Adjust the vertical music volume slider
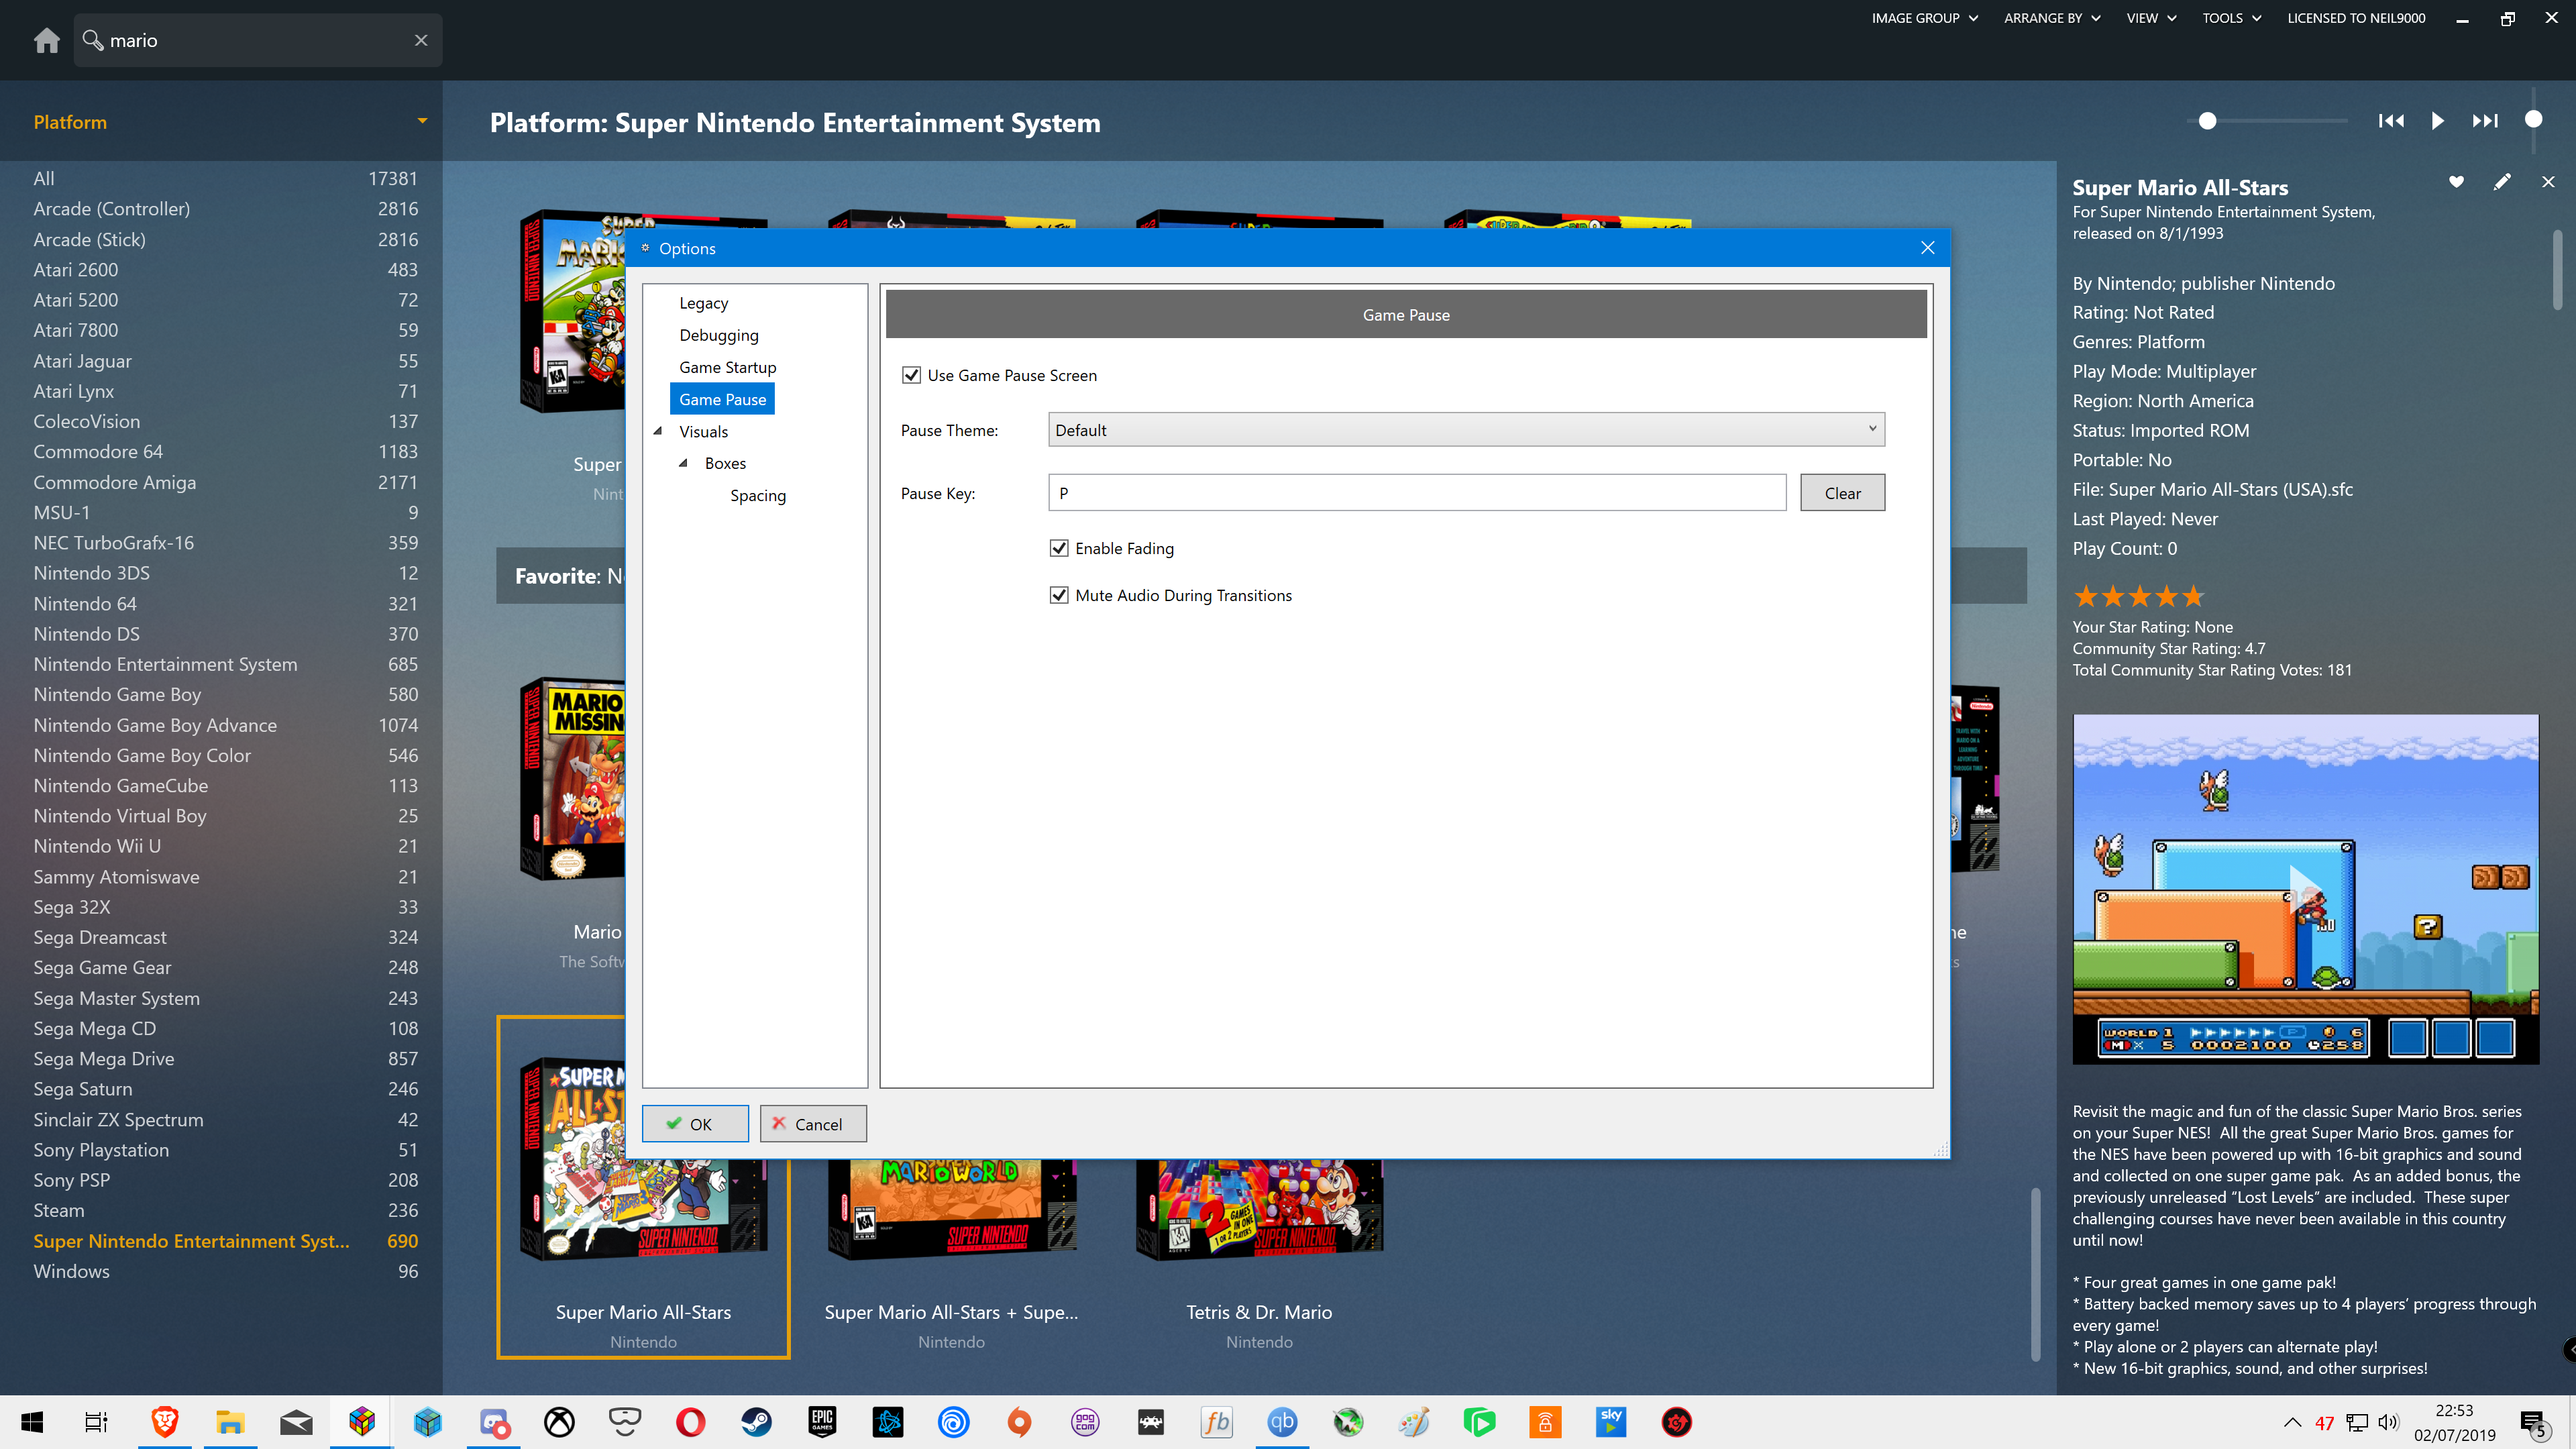 point(2533,119)
